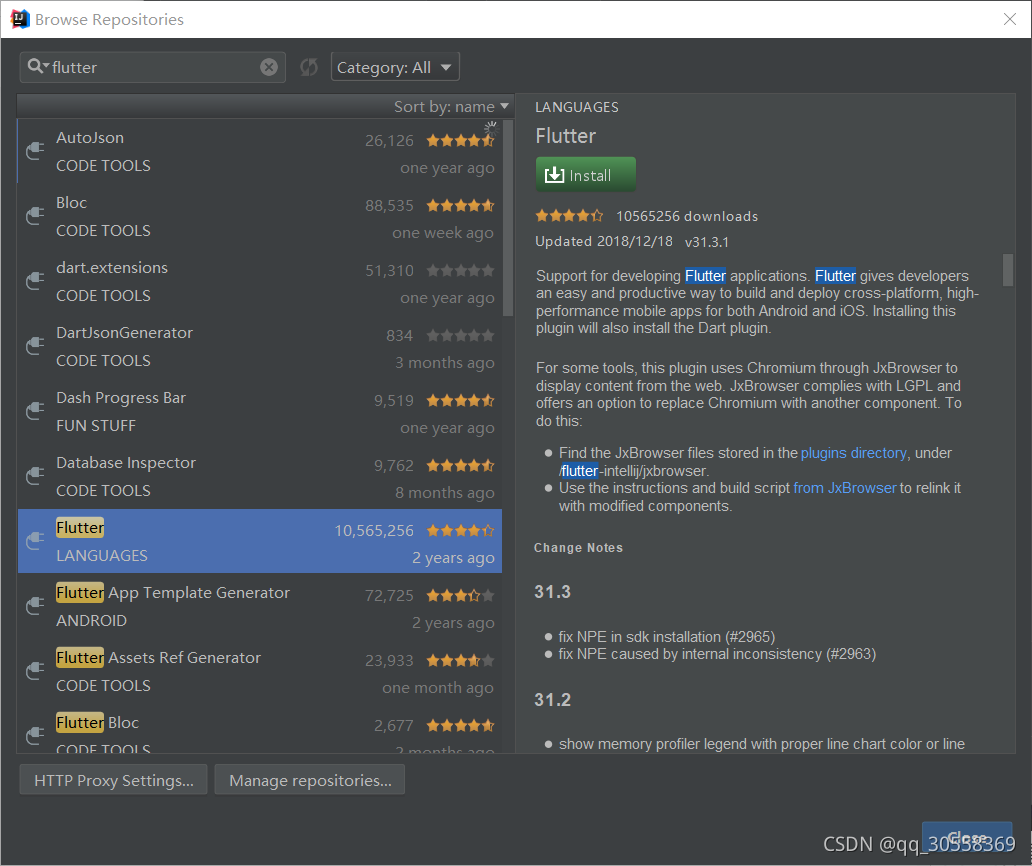Click the Change Notes heading

tap(578, 548)
